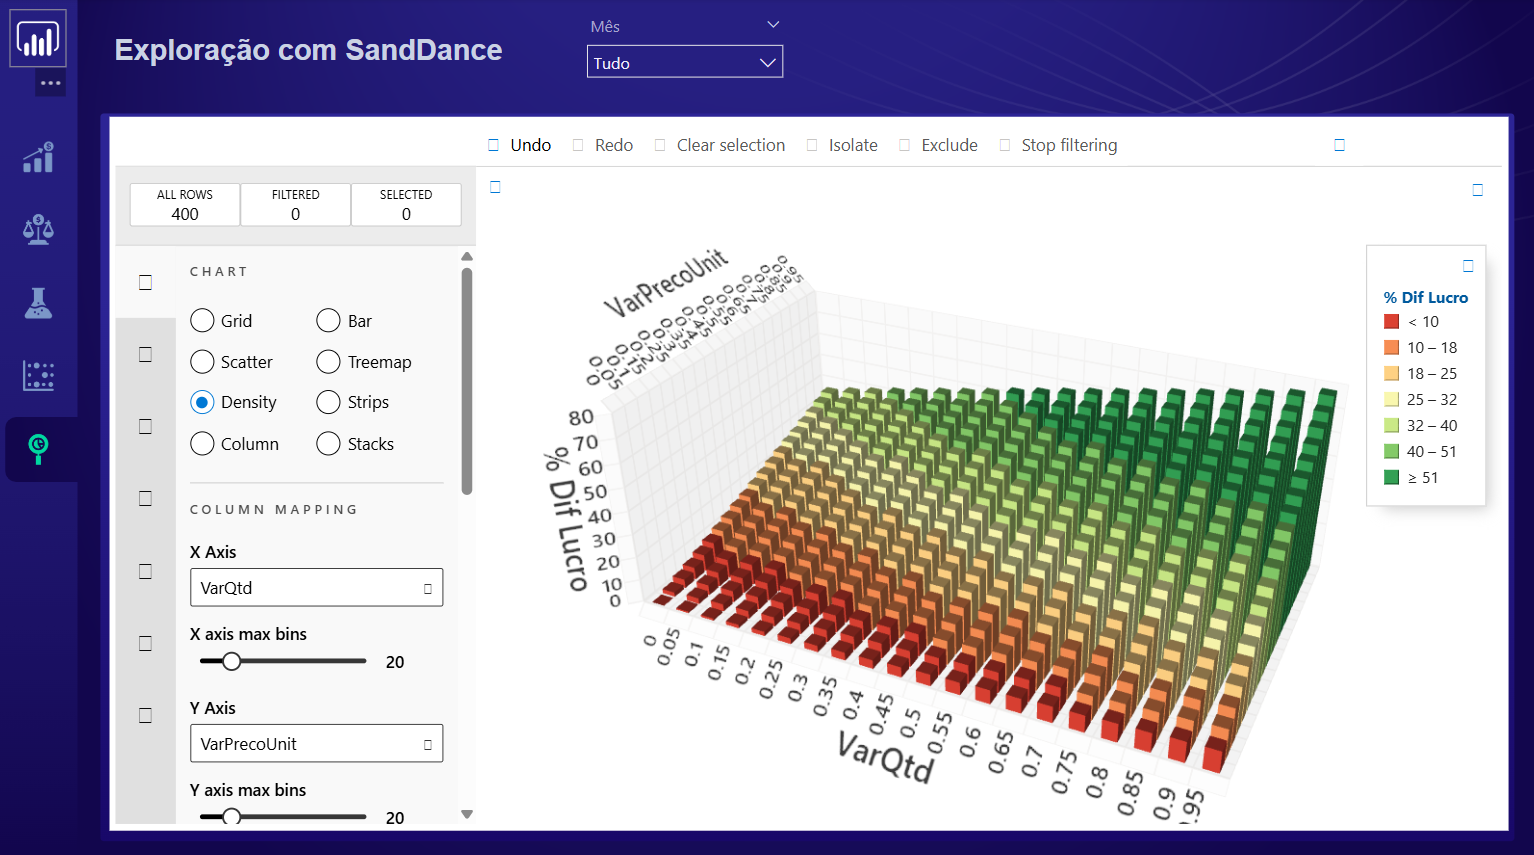Open the ellipsis more options button
Viewport: 1534px width, 855px height.
51,83
